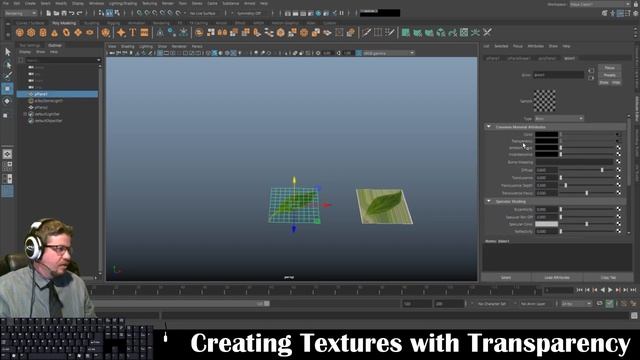The height and width of the screenshot is (360, 640).
Task: Open the Windows menu
Action: tap(96, 3)
